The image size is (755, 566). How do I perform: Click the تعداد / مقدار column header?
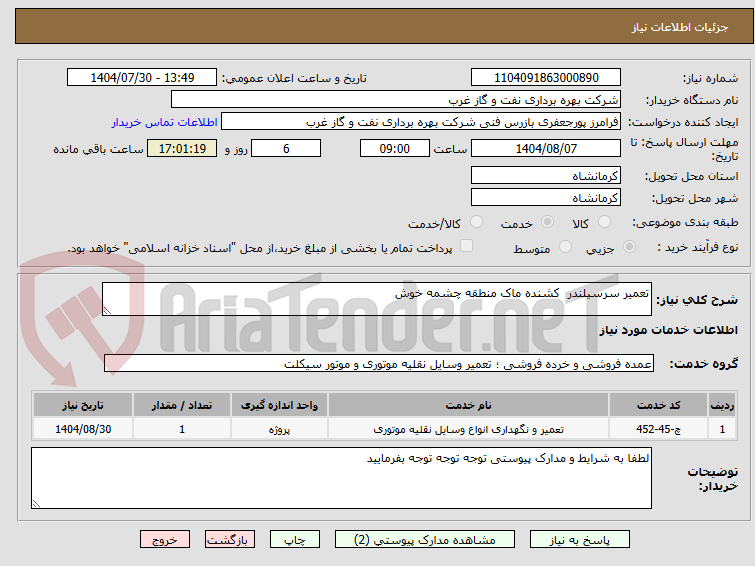(x=182, y=405)
